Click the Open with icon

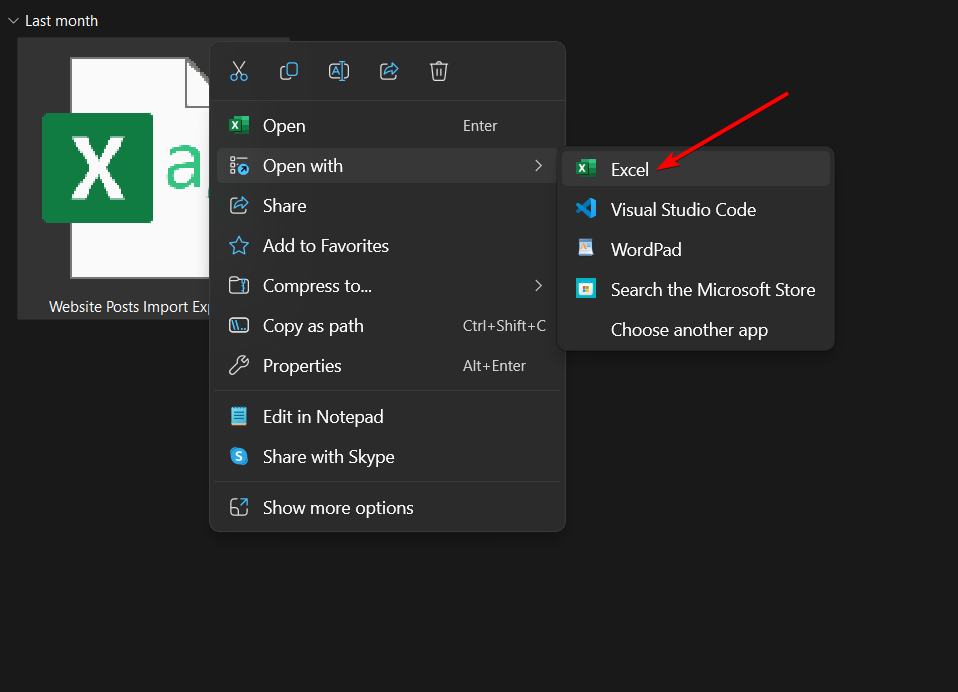click(x=239, y=166)
